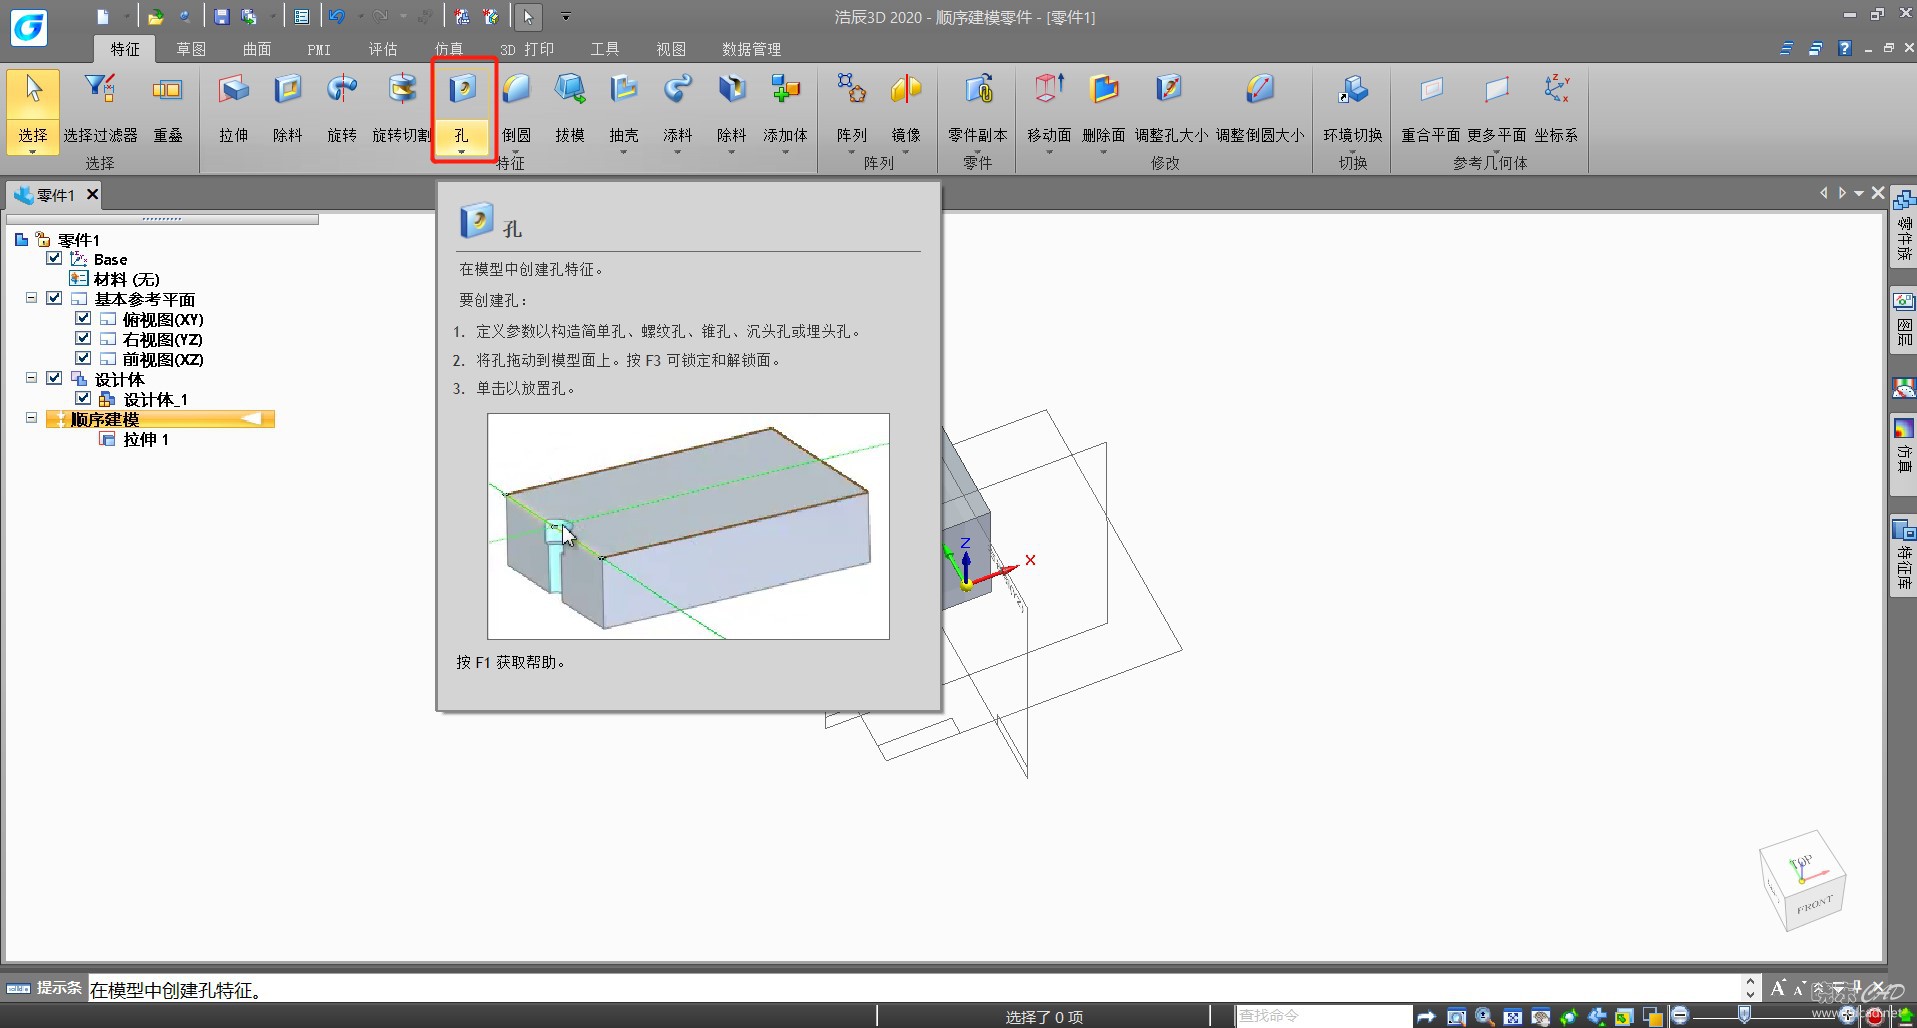Click the 删除面 delete faces tool
The width and height of the screenshot is (1917, 1028).
pyautogui.click(x=1104, y=108)
